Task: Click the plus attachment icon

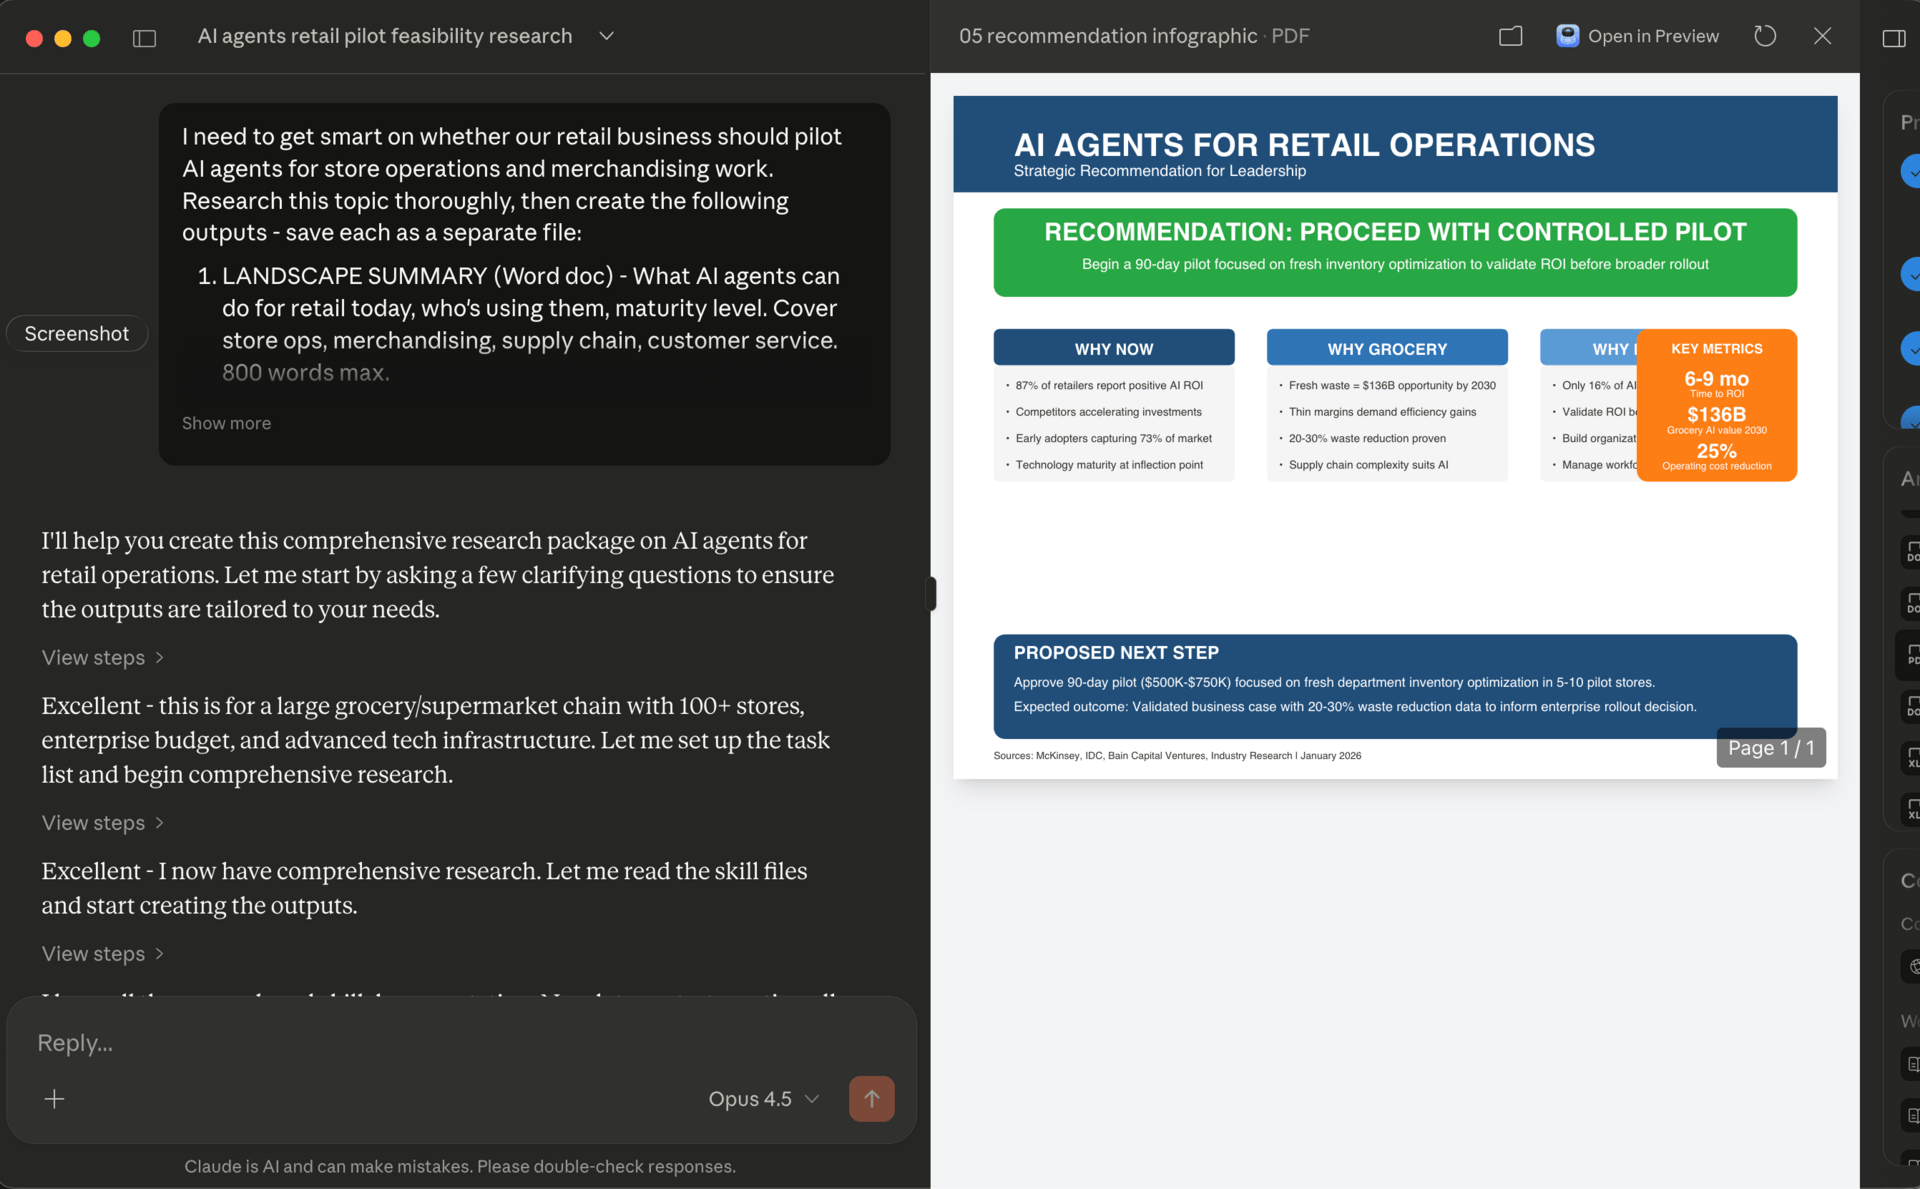Action: 55,1099
